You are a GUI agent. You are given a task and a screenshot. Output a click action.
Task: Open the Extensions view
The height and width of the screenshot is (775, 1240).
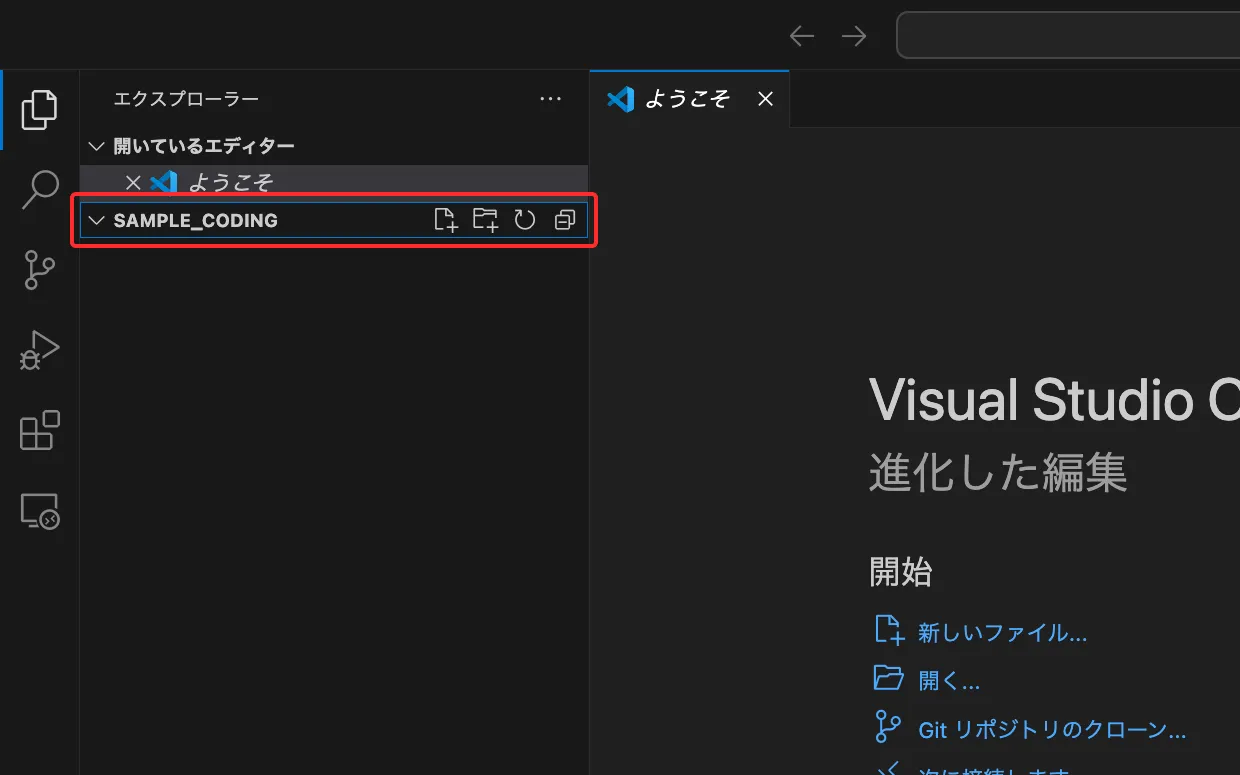pos(39,430)
